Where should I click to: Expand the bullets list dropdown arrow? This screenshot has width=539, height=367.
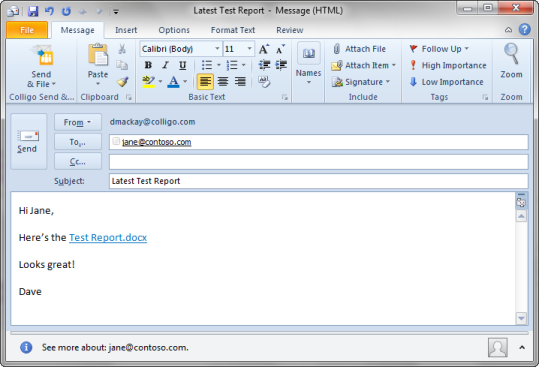pyautogui.click(x=219, y=65)
